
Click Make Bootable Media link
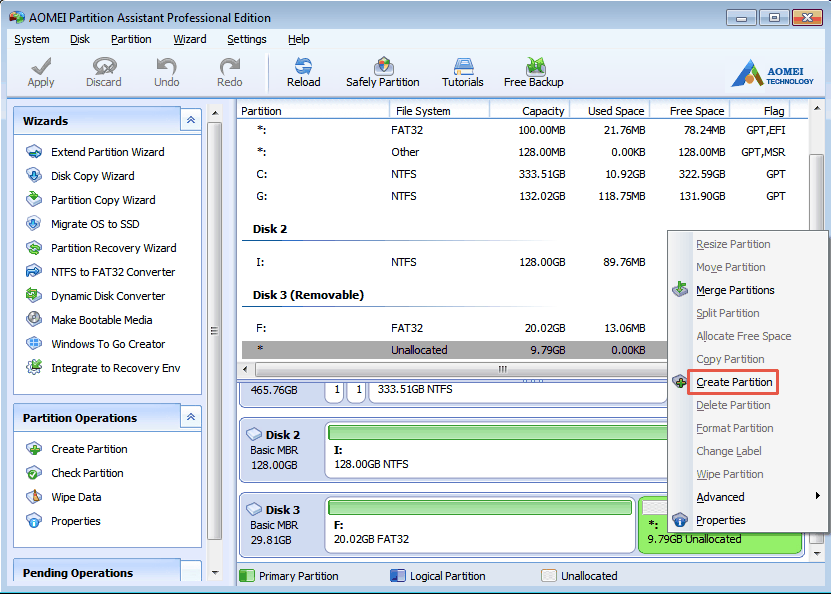point(101,320)
